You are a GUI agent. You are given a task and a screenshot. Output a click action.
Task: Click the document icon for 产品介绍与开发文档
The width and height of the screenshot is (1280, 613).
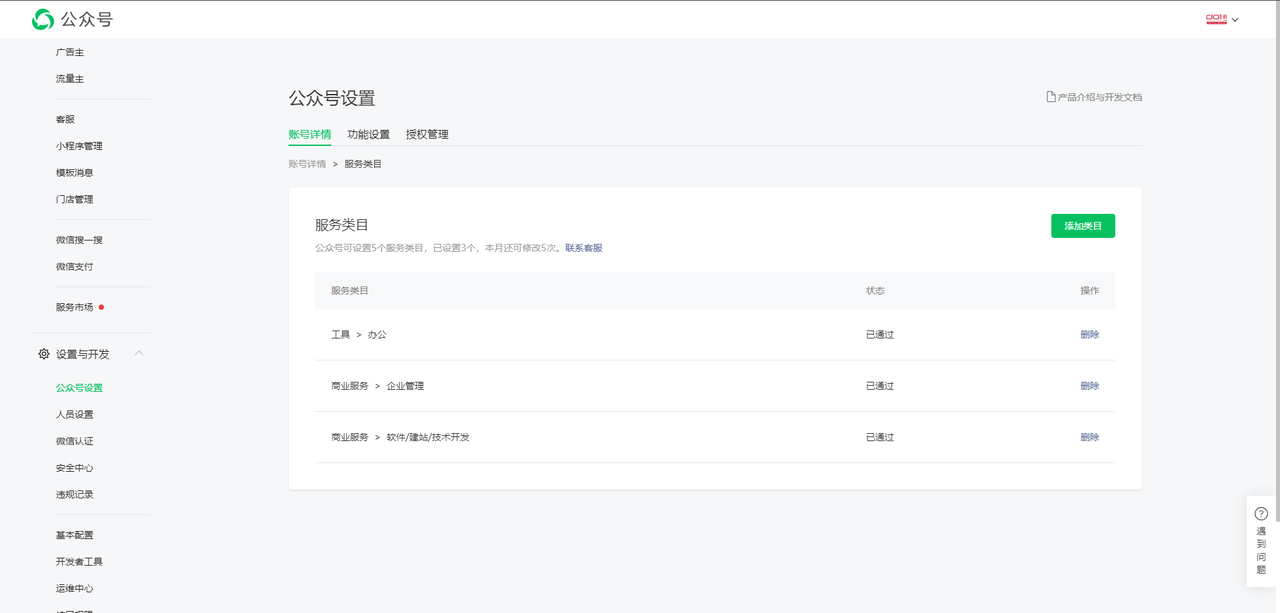point(1051,97)
